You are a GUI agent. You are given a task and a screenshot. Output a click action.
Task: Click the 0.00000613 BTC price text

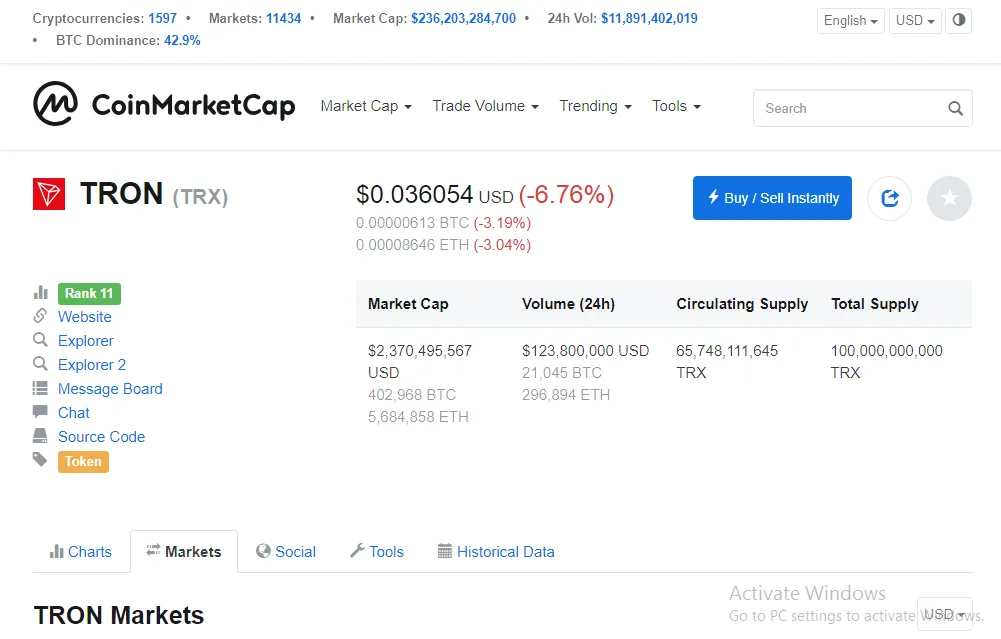click(412, 223)
